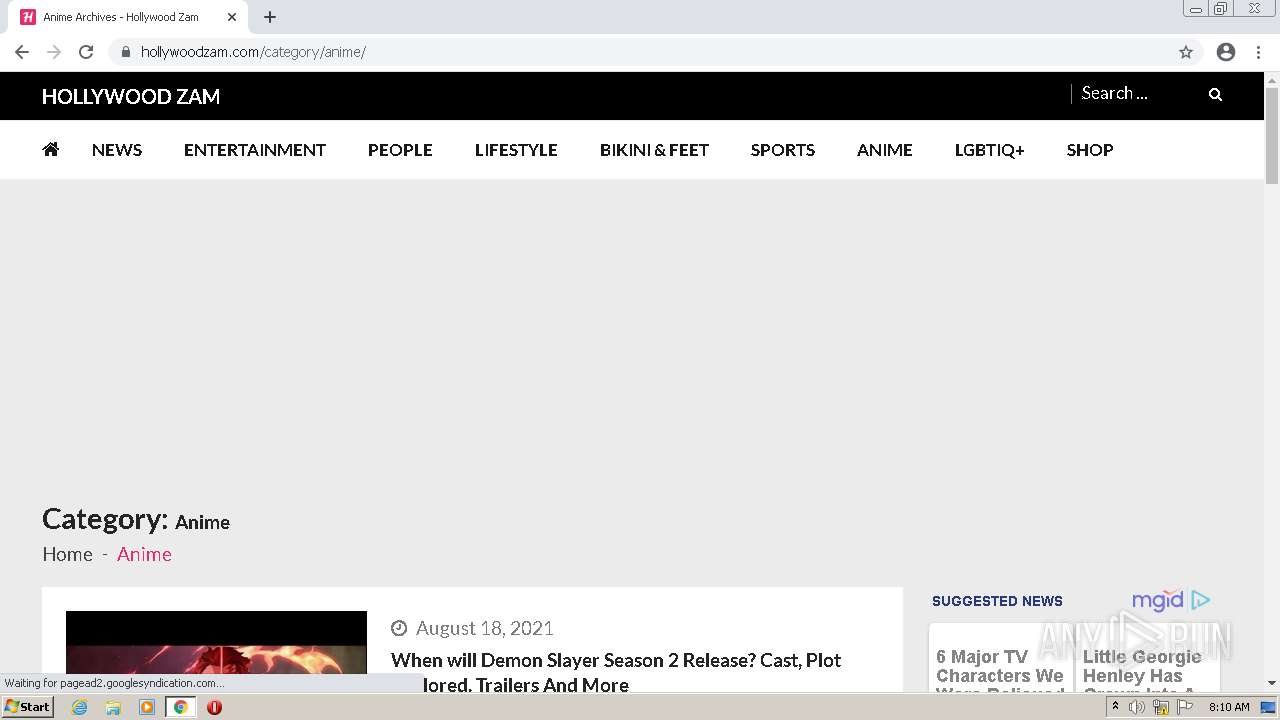Click the network tray icon

[x=1161, y=707]
